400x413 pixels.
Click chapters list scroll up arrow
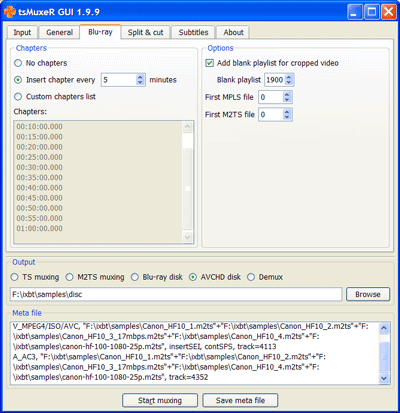(188, 127)
